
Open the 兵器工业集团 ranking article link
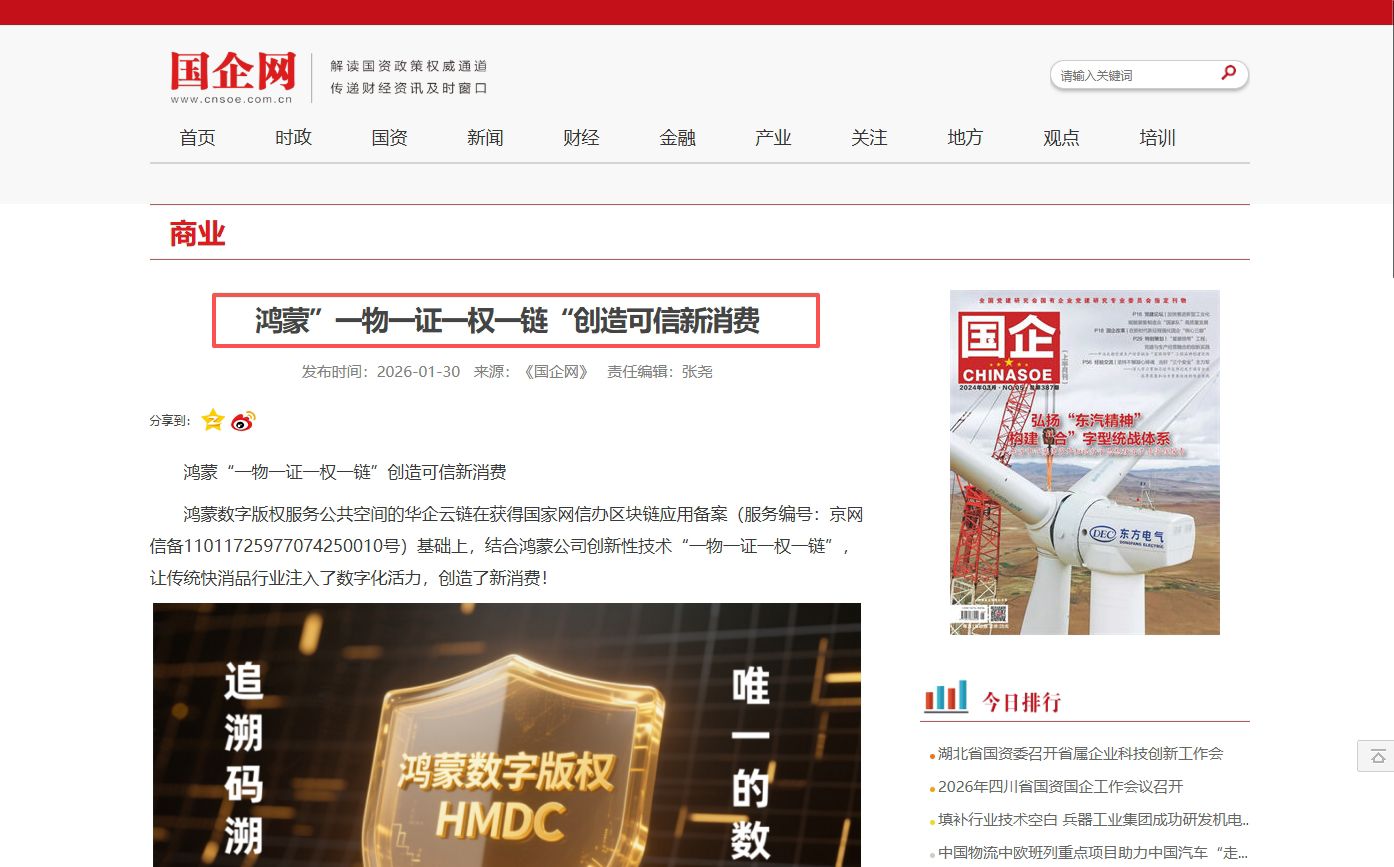1093,820
